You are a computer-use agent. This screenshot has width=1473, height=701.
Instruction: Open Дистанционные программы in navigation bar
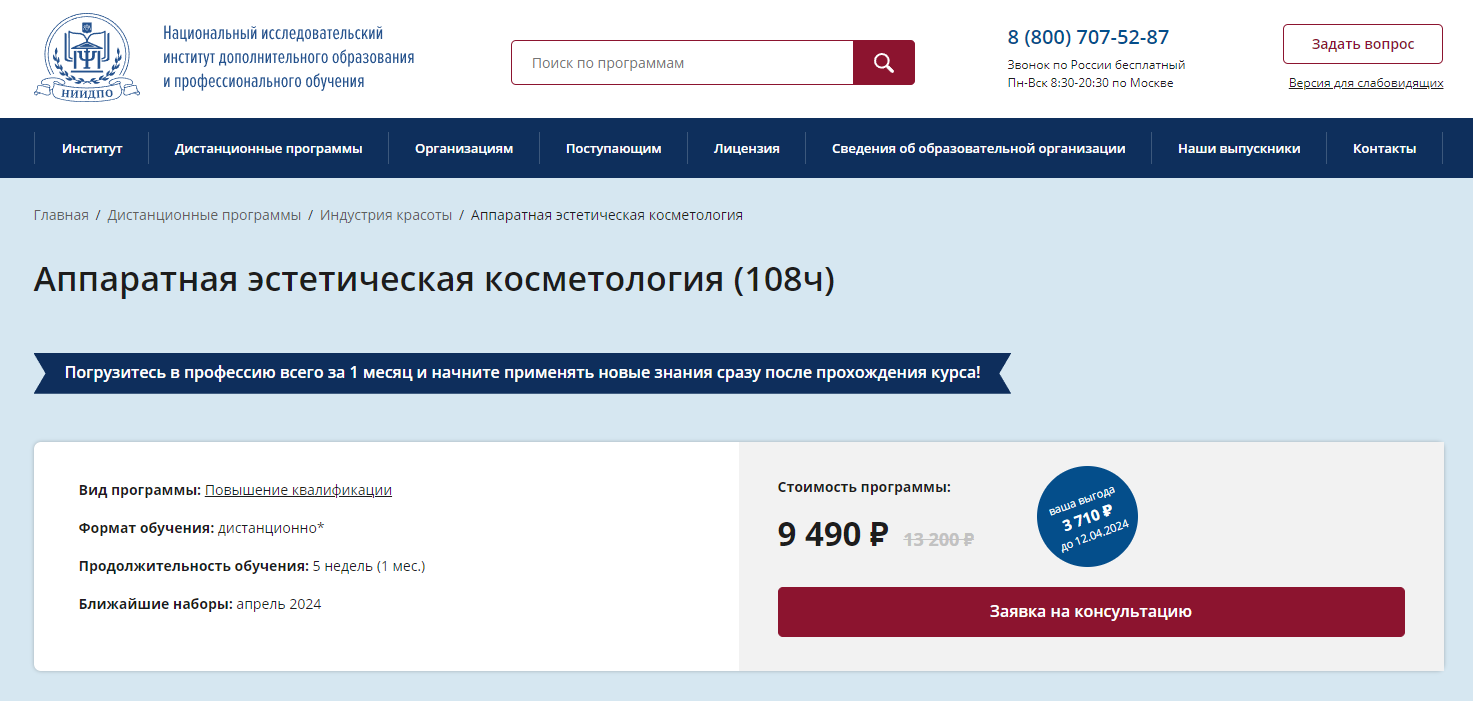tap(268, 148)
